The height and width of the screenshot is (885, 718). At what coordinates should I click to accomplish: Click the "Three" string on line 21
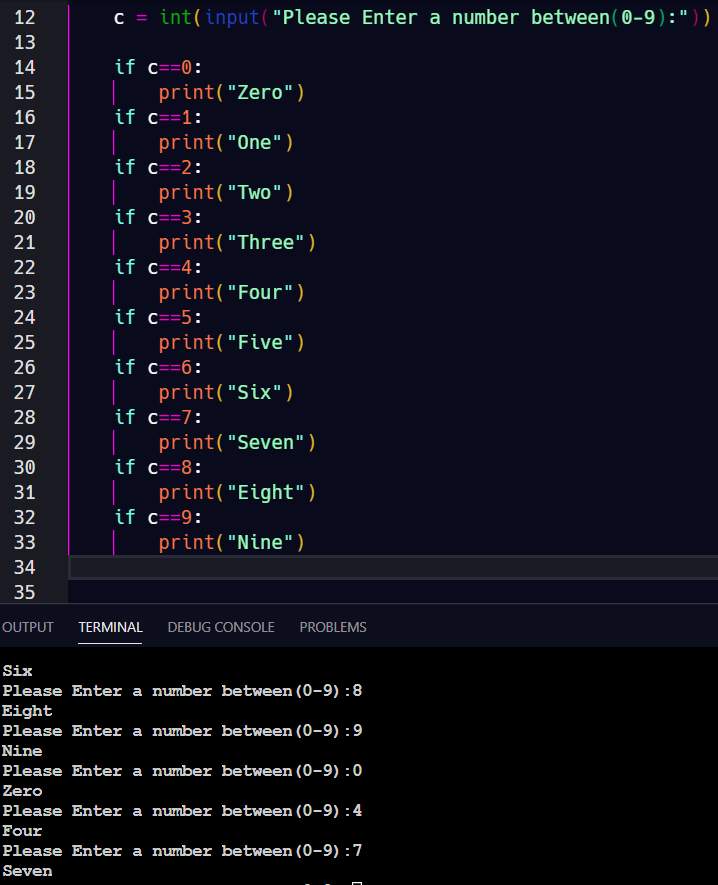(266, 242)
